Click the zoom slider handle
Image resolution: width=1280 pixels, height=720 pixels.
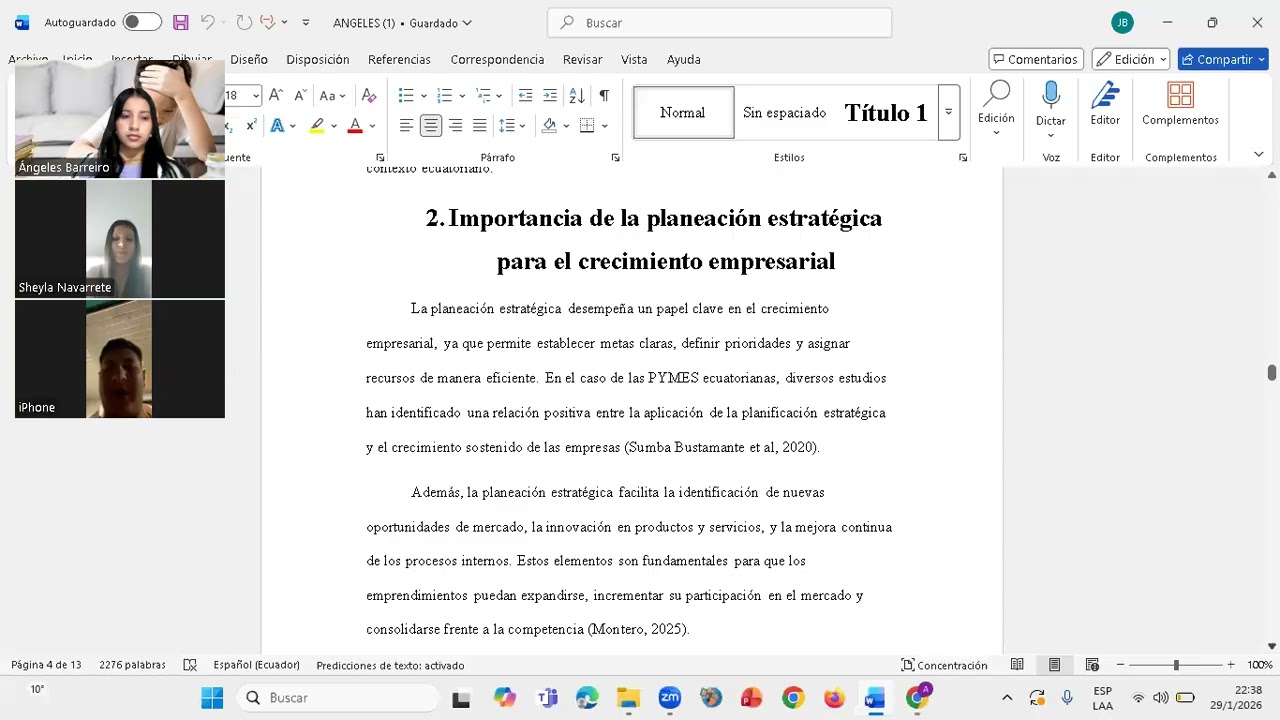tap(1176, 665)
